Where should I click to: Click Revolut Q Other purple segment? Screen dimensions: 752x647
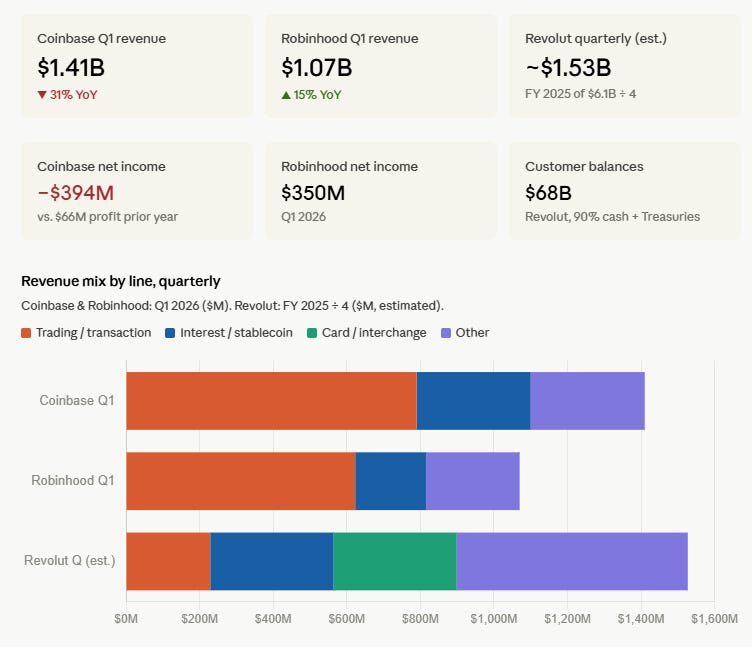coord(572,561)
